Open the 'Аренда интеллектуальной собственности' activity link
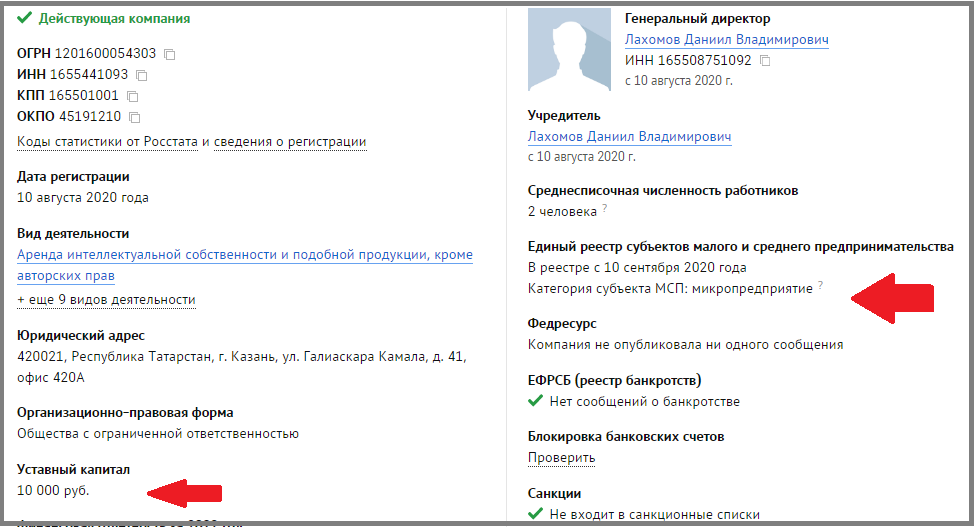The height and width of the screenshot is (527, 980). [x=244, y=255]
